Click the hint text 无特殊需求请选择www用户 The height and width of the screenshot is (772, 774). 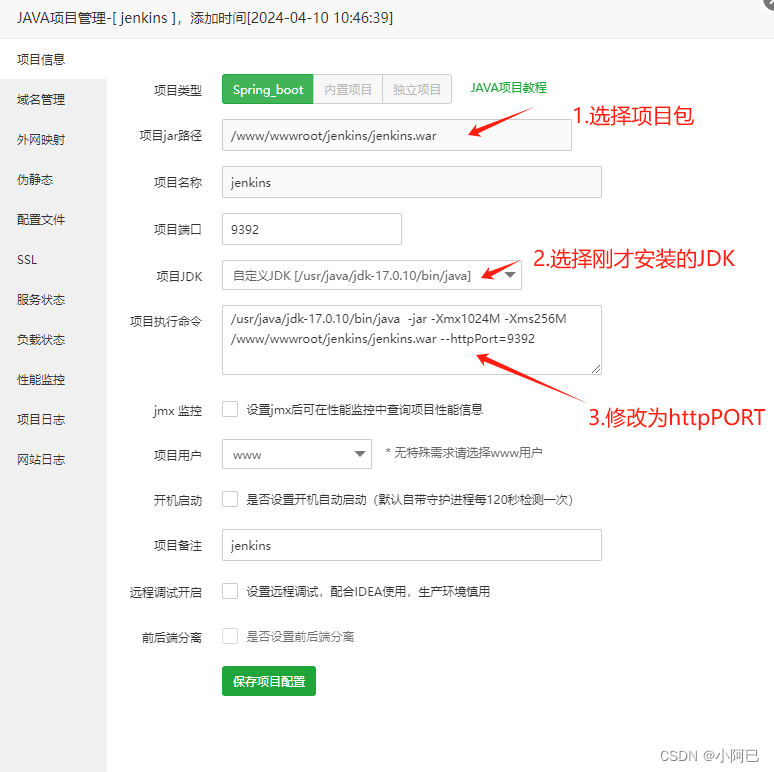coord(464,453)
